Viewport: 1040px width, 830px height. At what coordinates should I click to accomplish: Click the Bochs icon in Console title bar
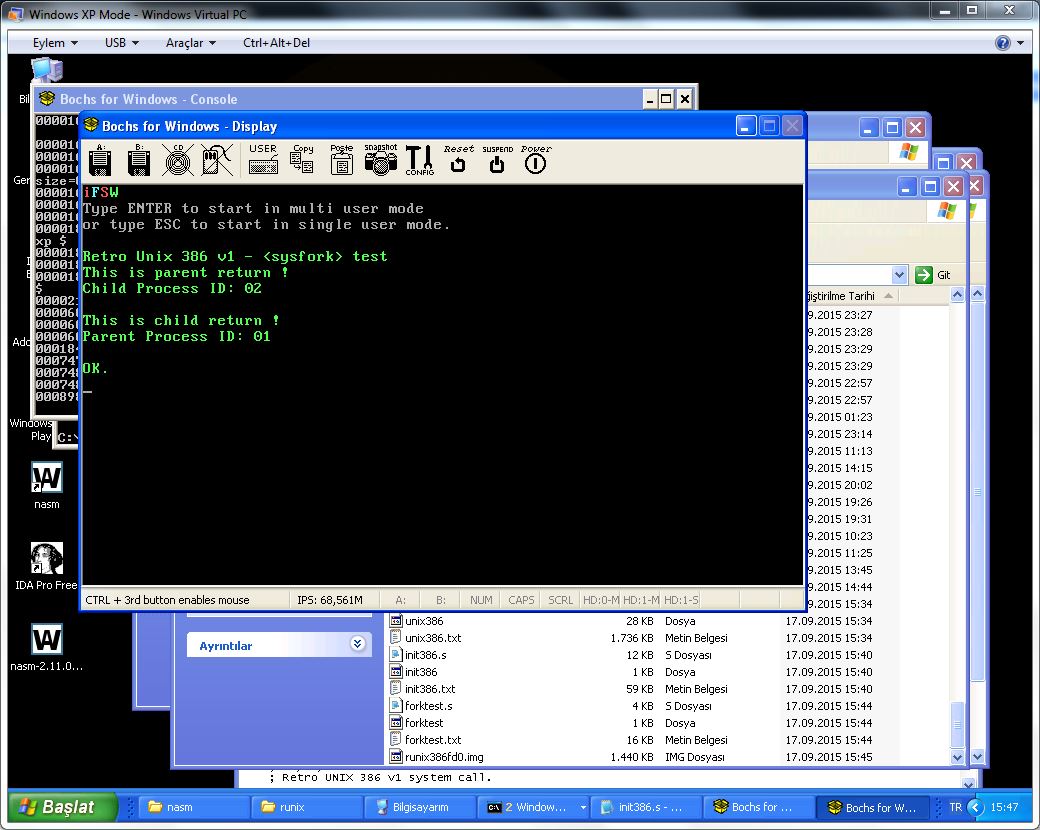(x=46, y=99)
